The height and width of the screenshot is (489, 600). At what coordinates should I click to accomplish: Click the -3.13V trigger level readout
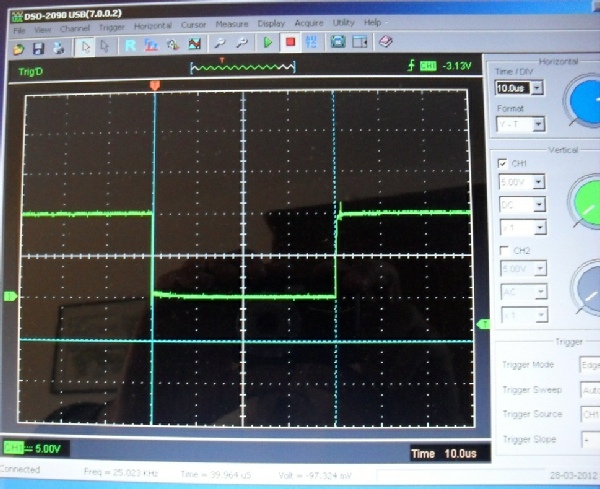[x=457, y=66]
